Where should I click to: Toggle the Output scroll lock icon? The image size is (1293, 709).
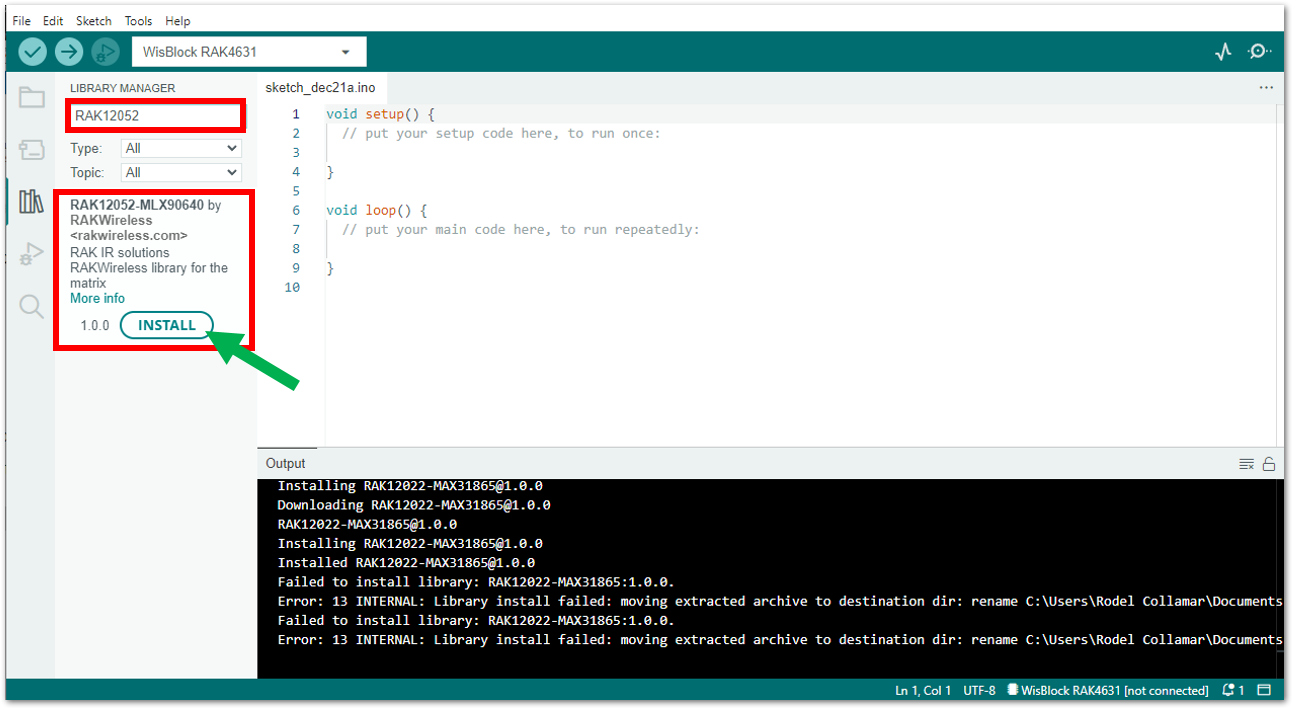pyautogui.click(x=1269, y=464)
